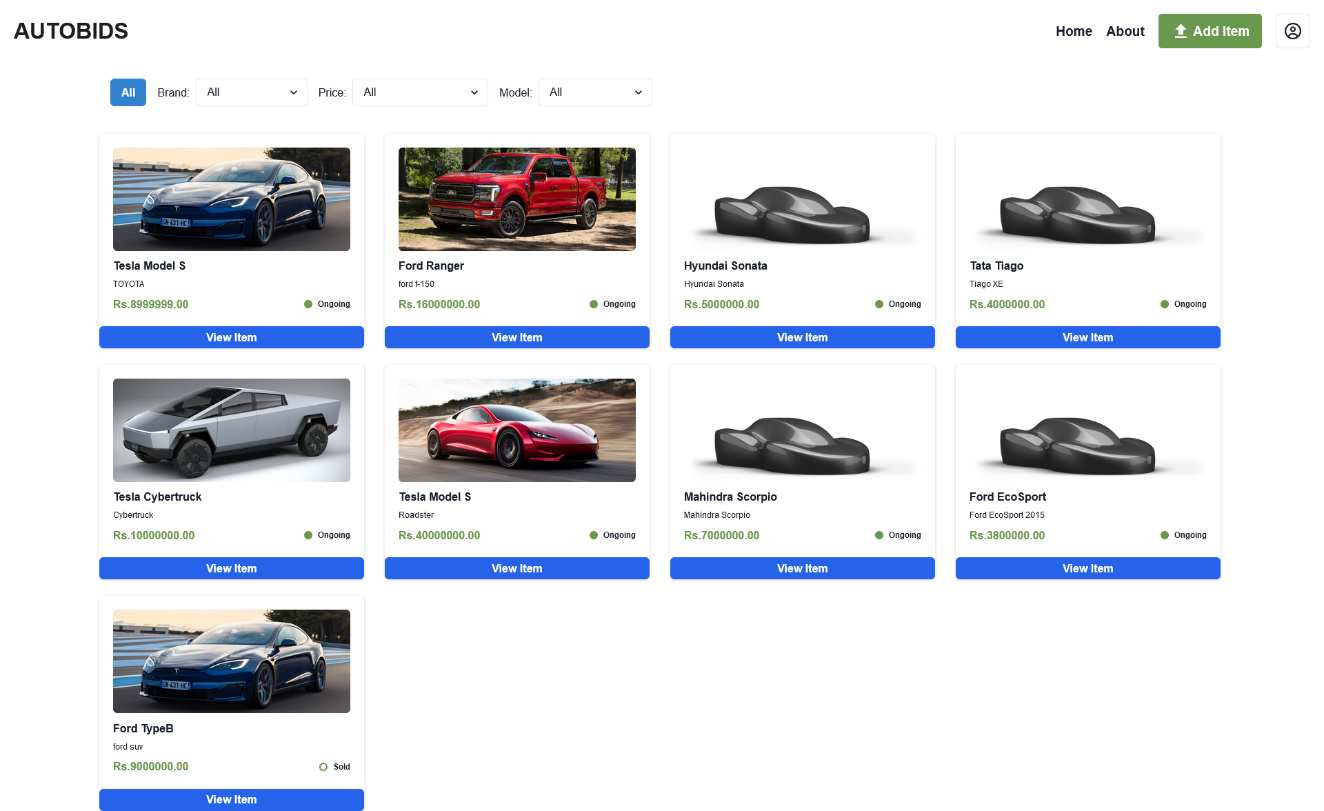Click the Ongoing status dot on Ford Ranger
Image resolution: width=1324 pixels, height=811 pixels.
(x=594, y=304)
